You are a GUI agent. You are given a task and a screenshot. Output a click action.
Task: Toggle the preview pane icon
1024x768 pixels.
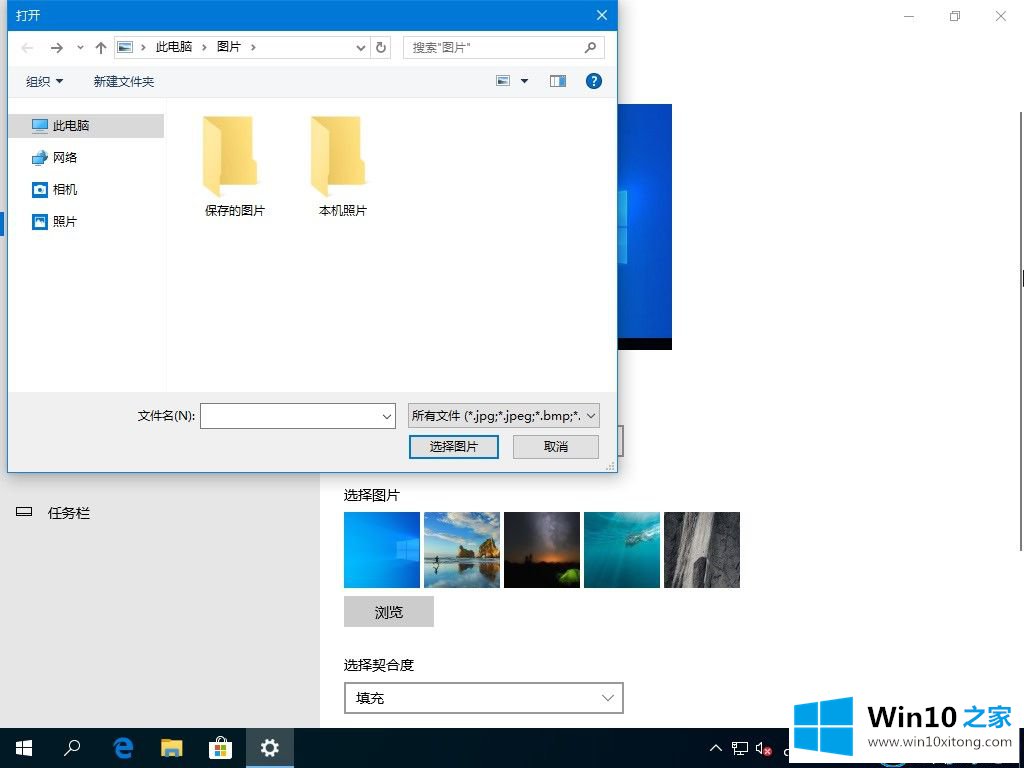558,81
